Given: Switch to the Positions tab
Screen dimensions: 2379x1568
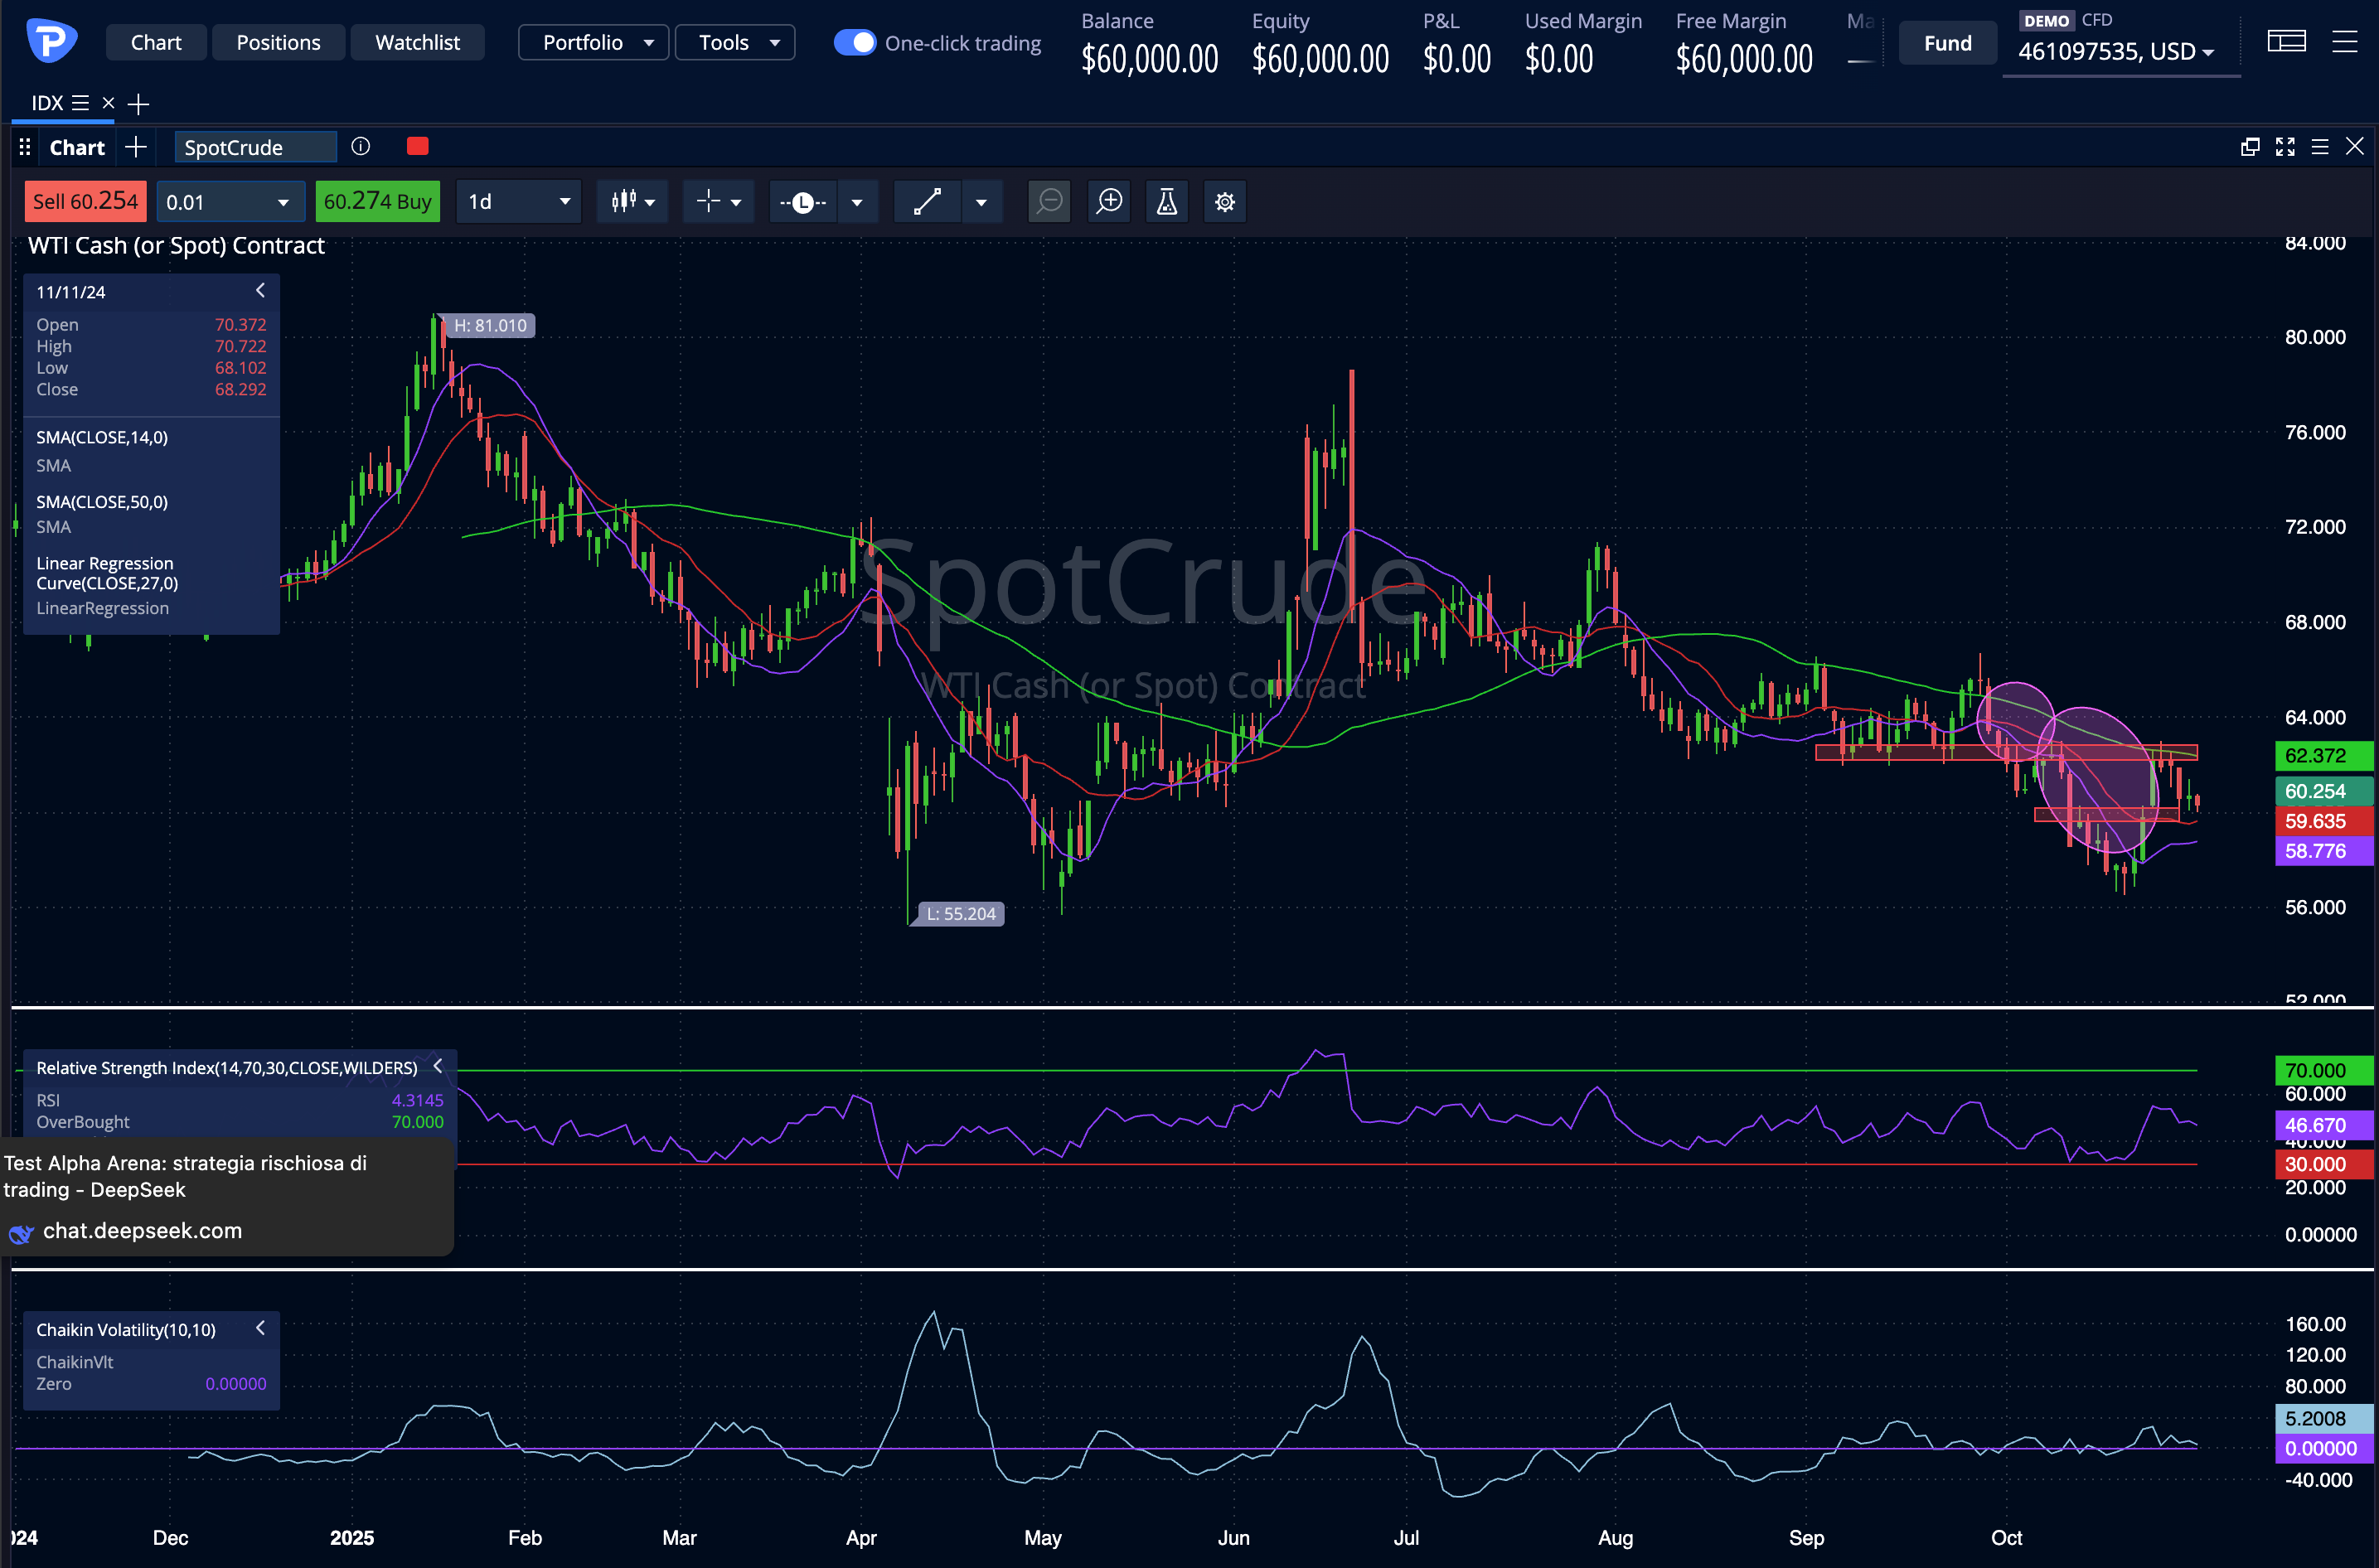Looking at the screenshot, I should click(x=278, y=43).
